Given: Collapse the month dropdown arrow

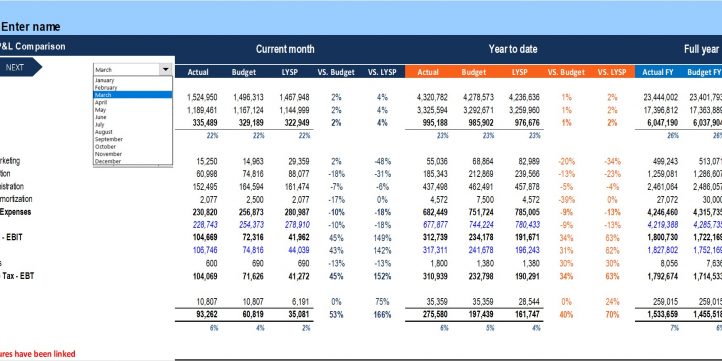Looking at the screenshot, I should coord(165,70).
